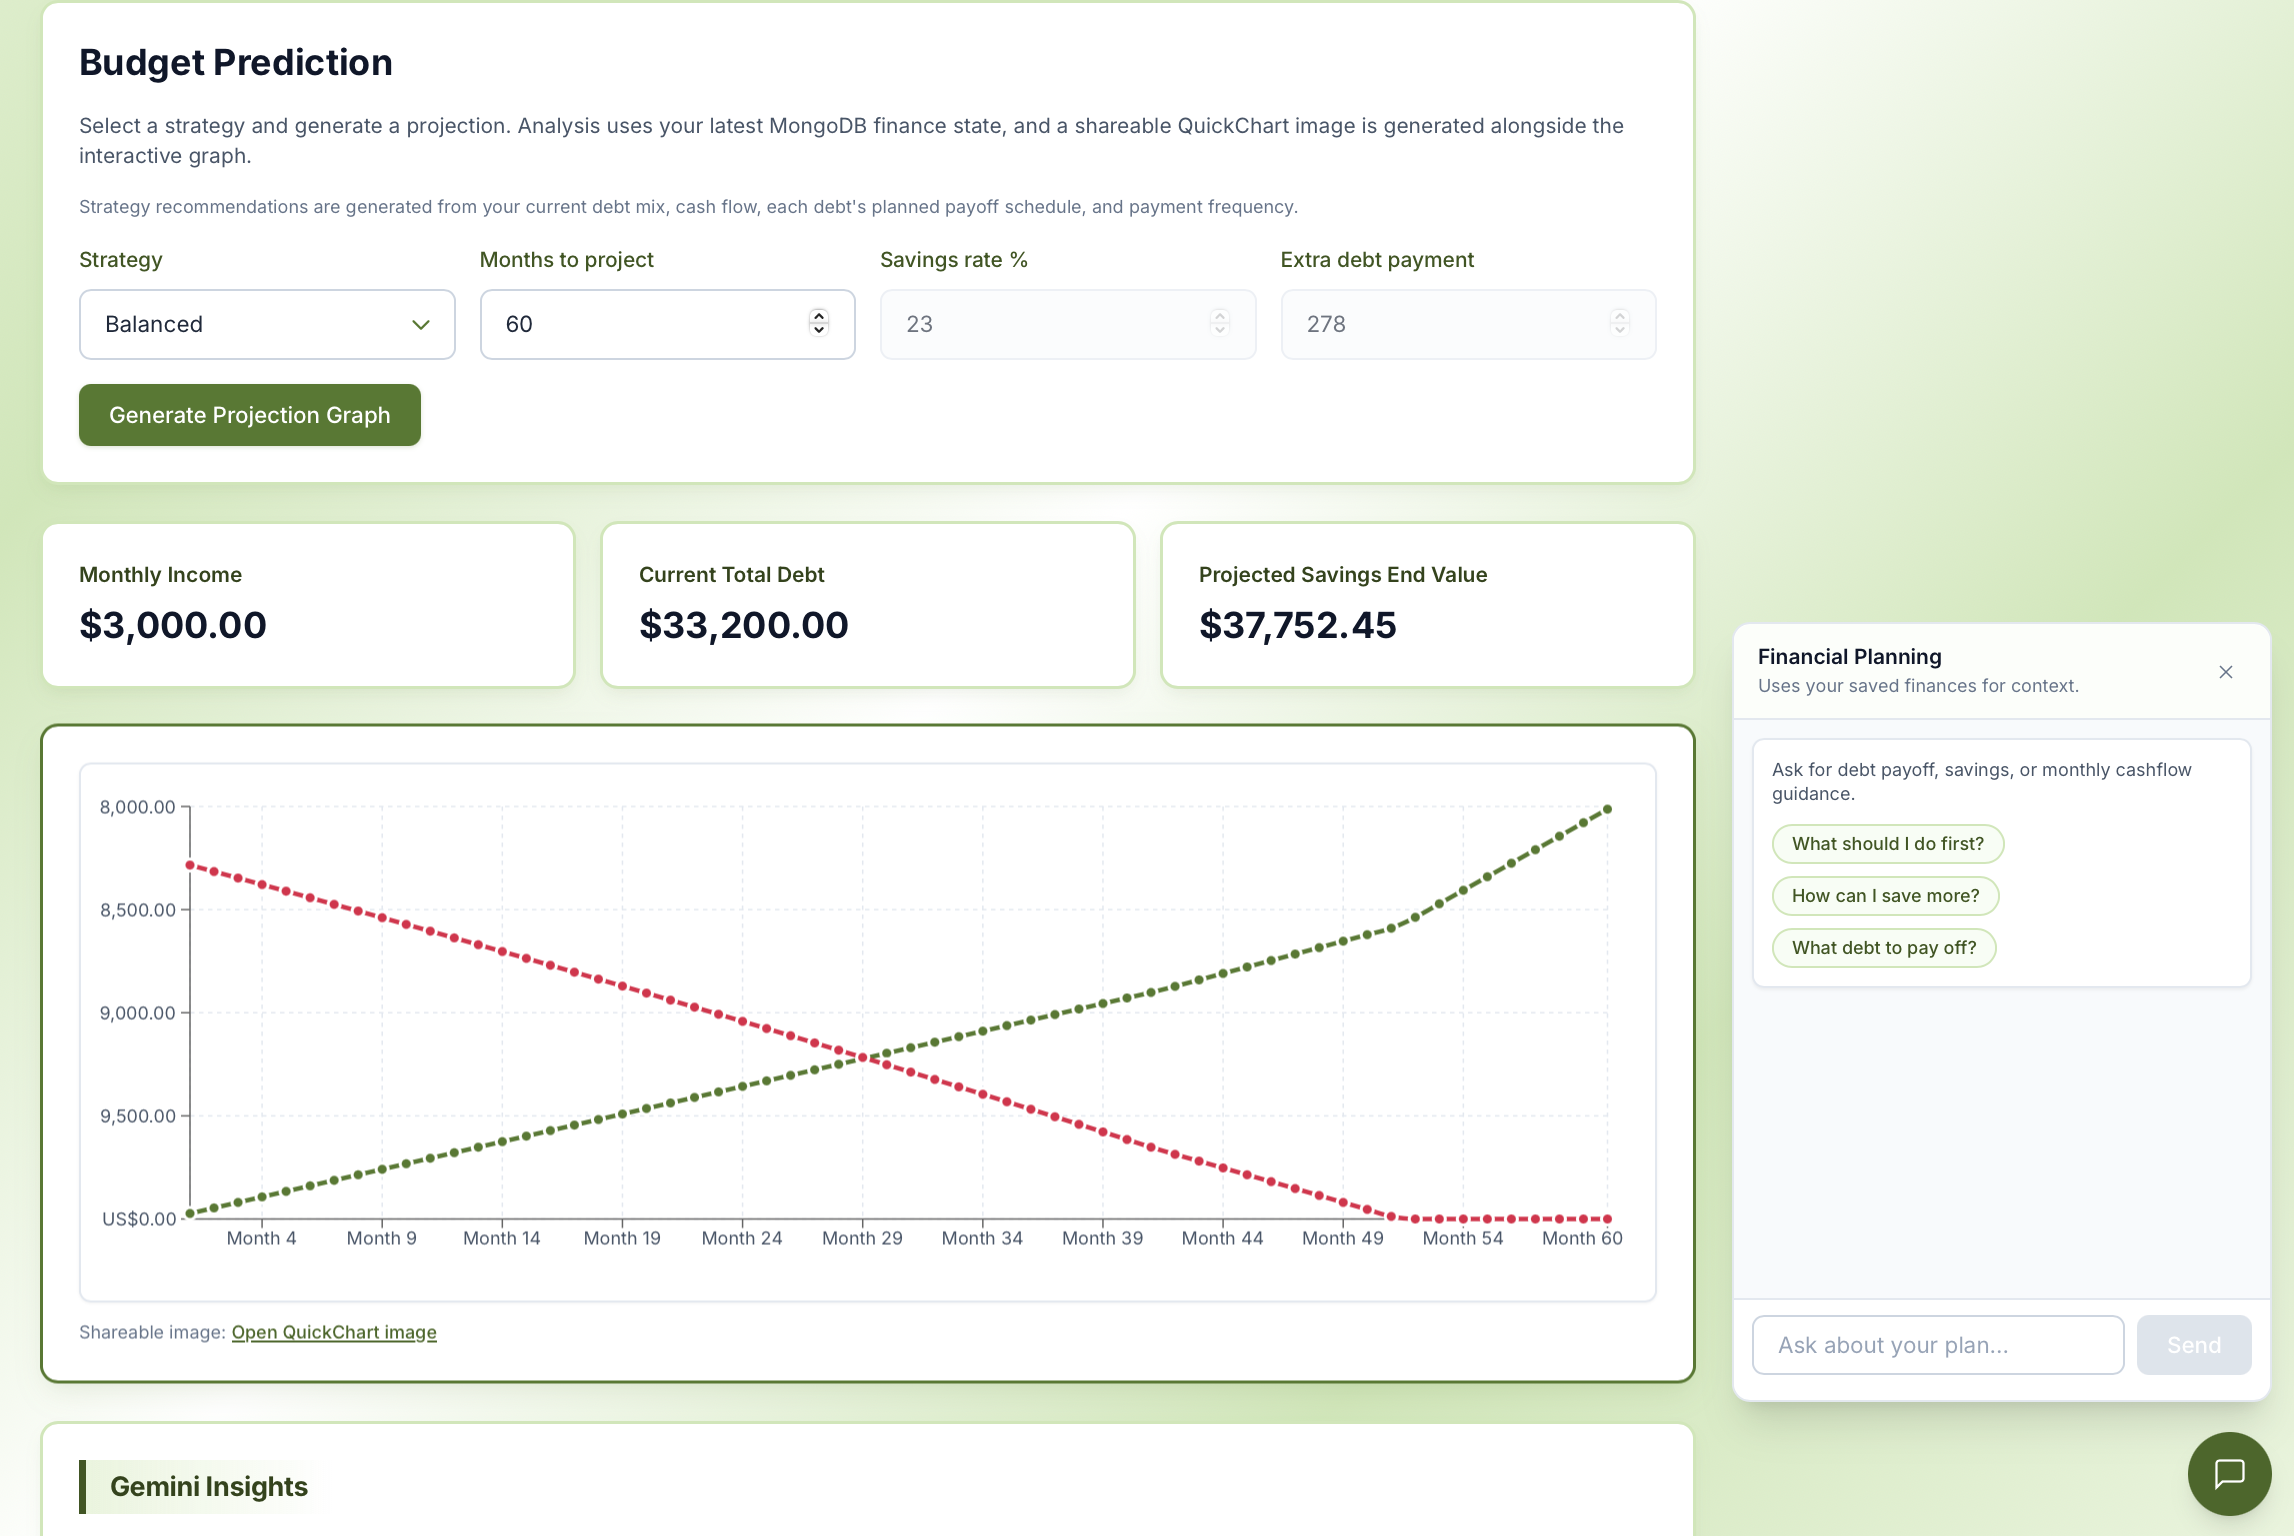Screen dimensions: 2294x1536
Task: Click the Savings rate % field
Action: pyautogui.click(x=1066, y=324)
